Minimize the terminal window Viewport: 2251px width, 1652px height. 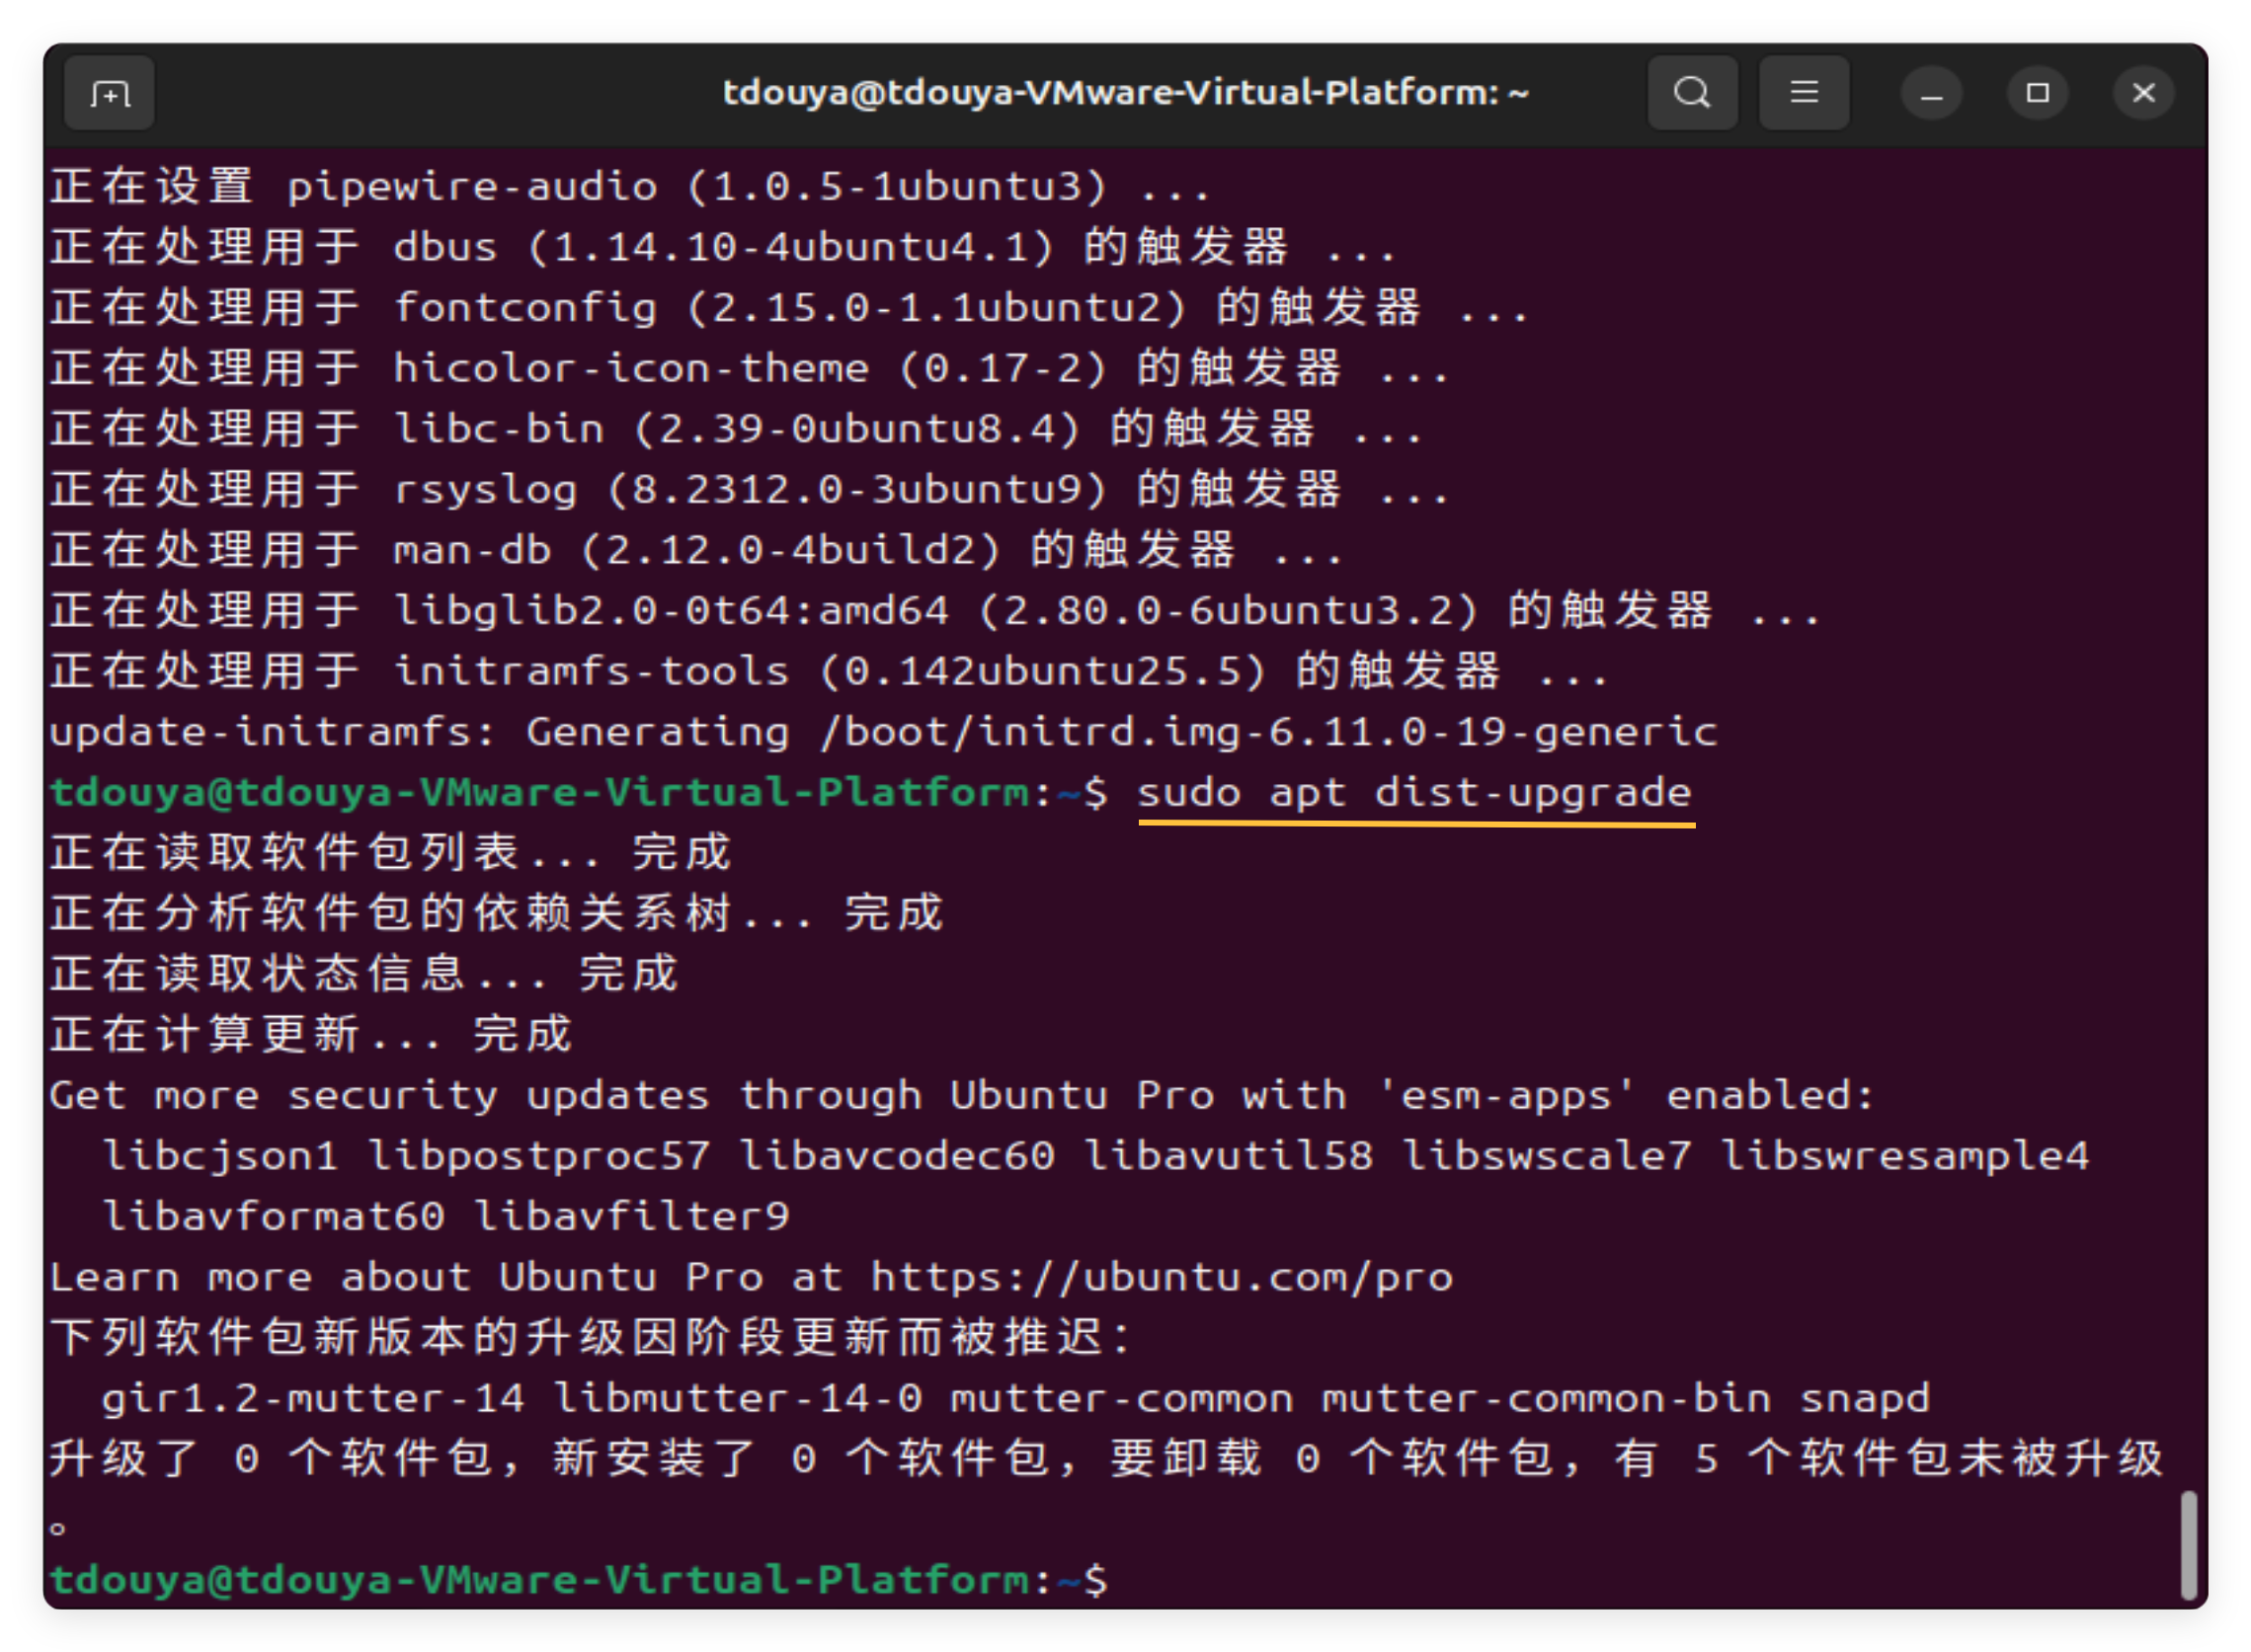1932,94
